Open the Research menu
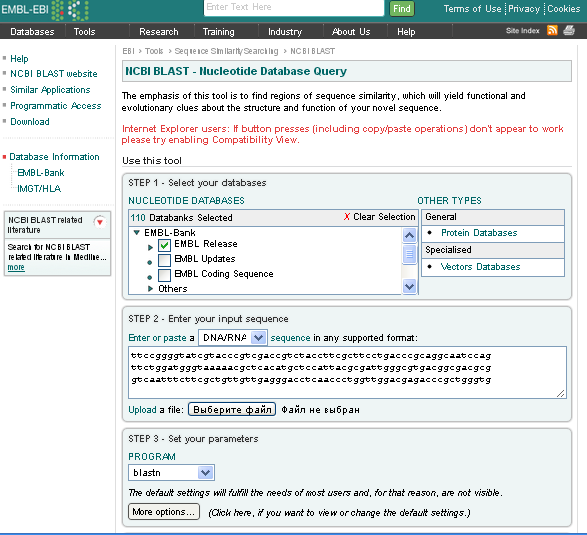This screenshot has width=587, height=535. (159, 32)
